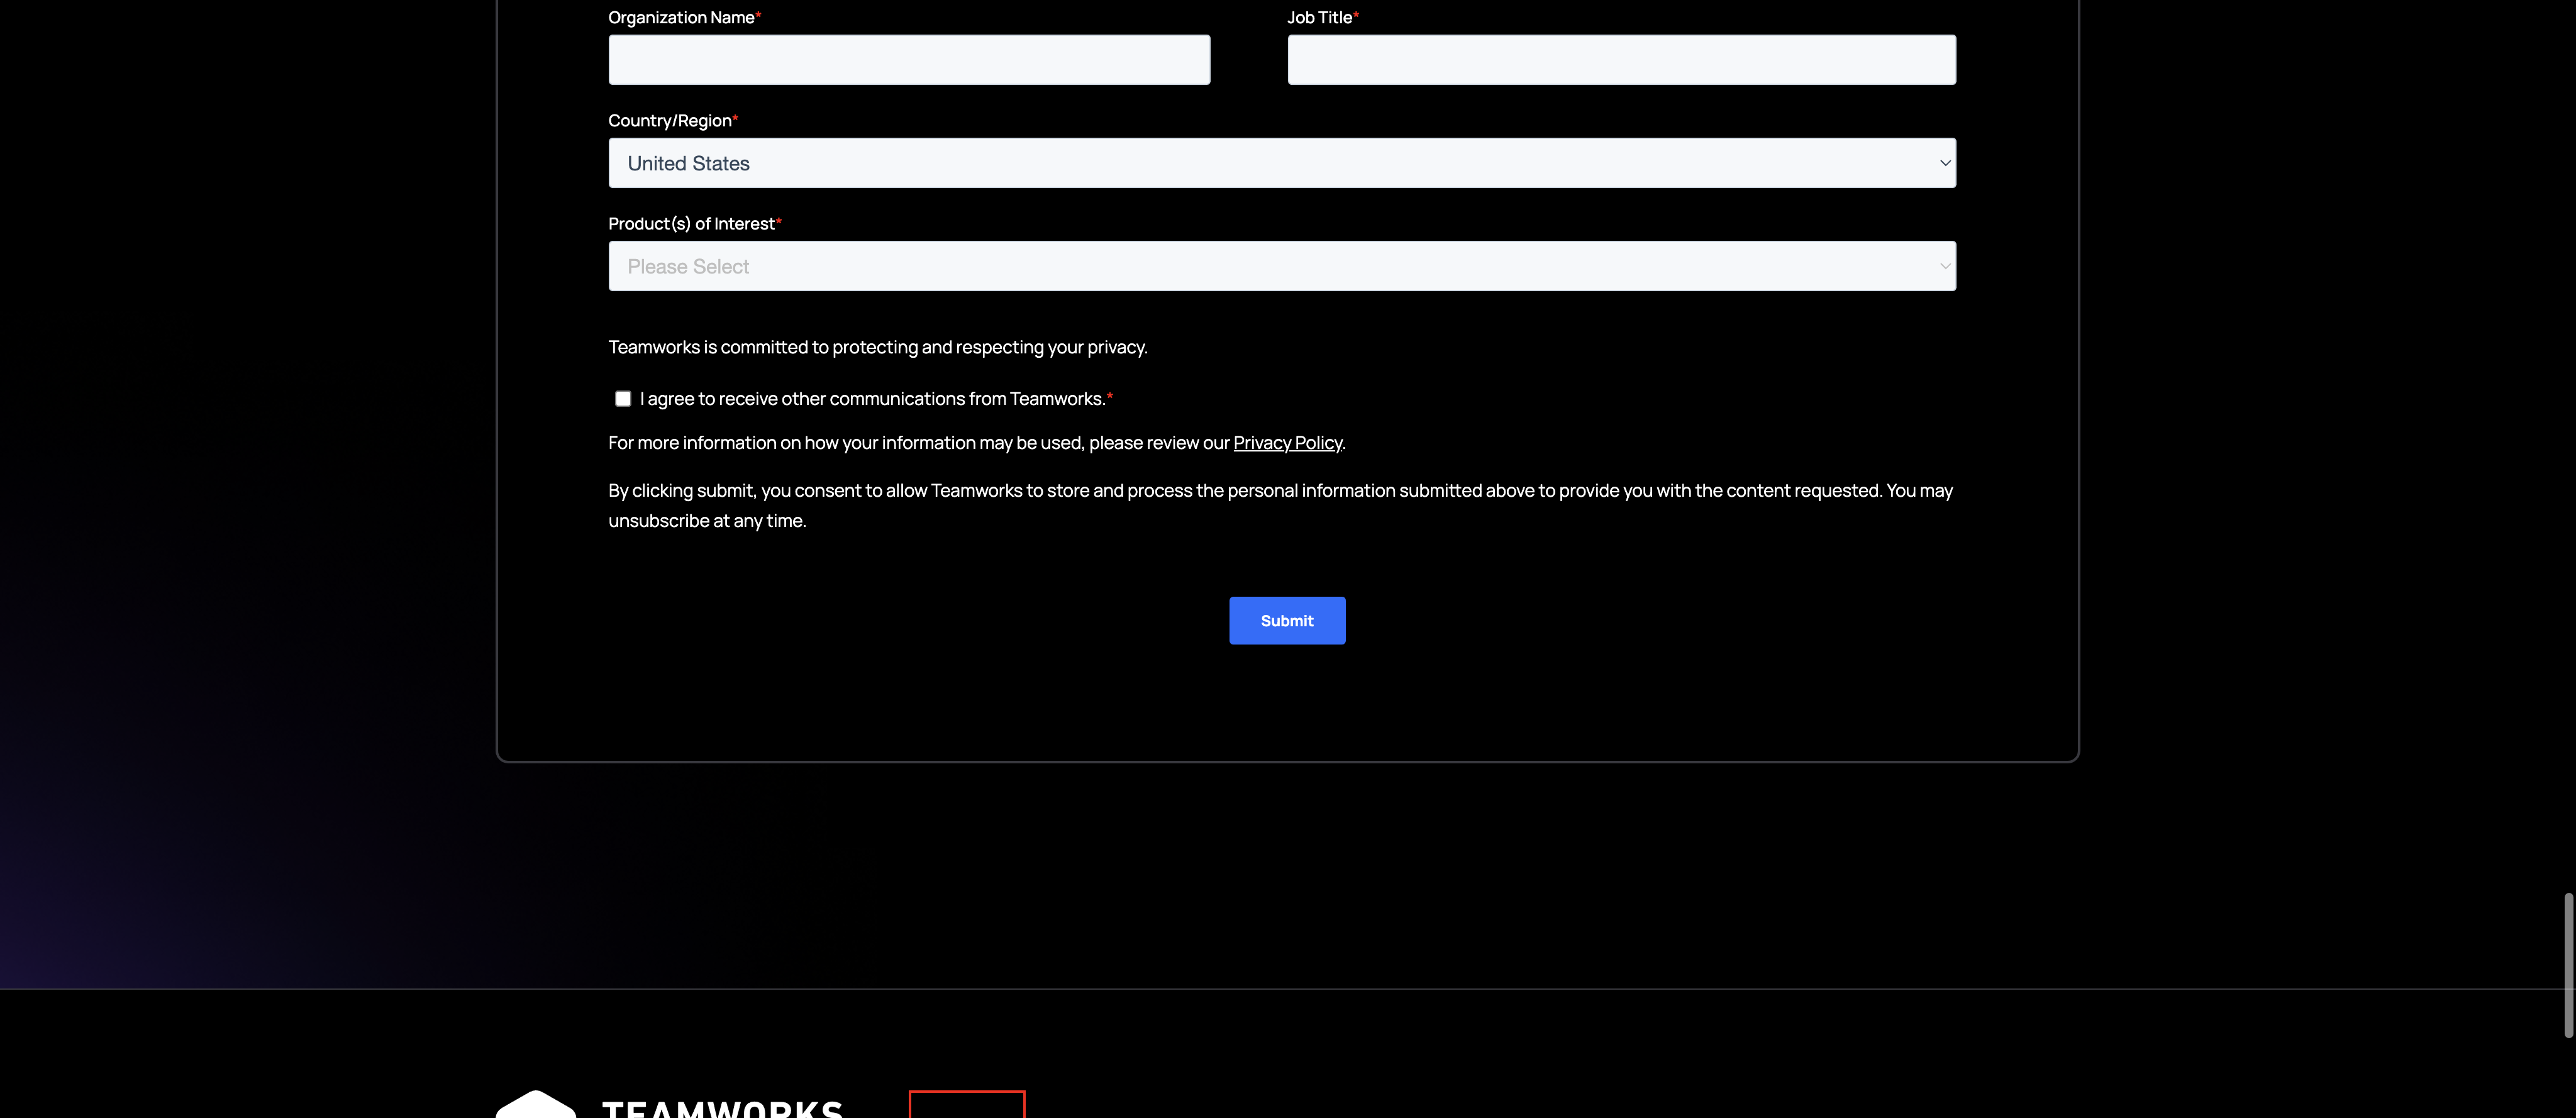The width and height of the screenshot is (2576, 1118).
Task: Click the 'I agree to receive other communications' label
Action: click(x=872, y=399)
